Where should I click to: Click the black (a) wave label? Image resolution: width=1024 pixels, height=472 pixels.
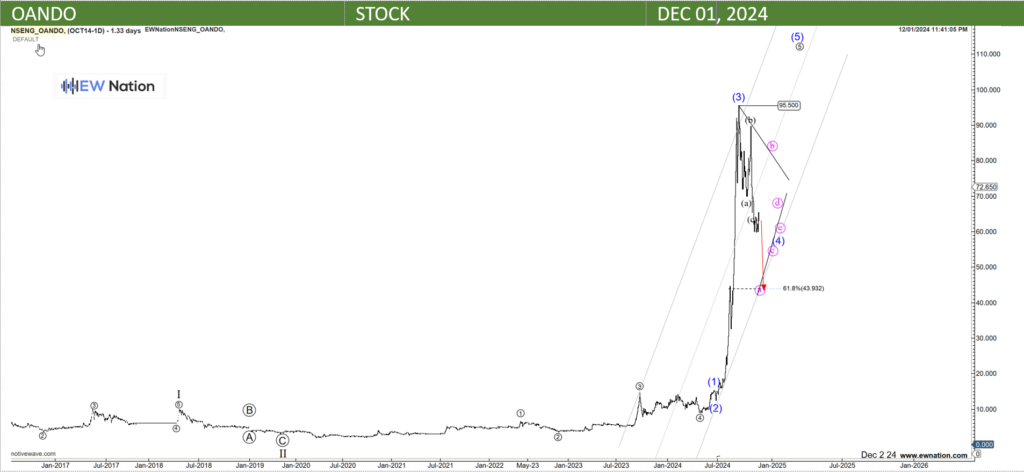(x=746, y=204)
